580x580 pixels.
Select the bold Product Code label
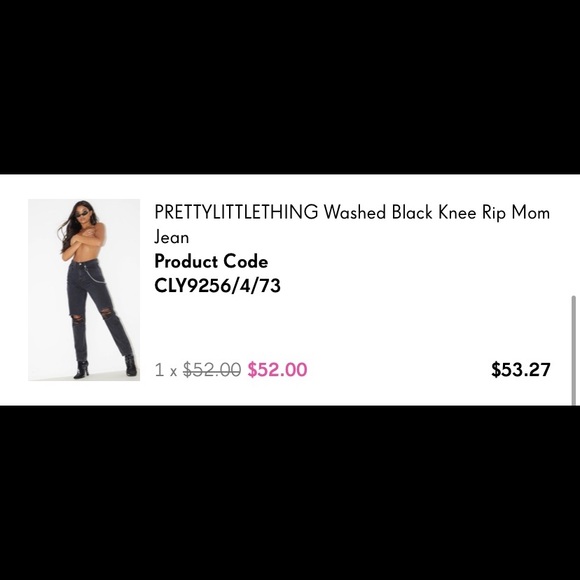coord(211,261)
